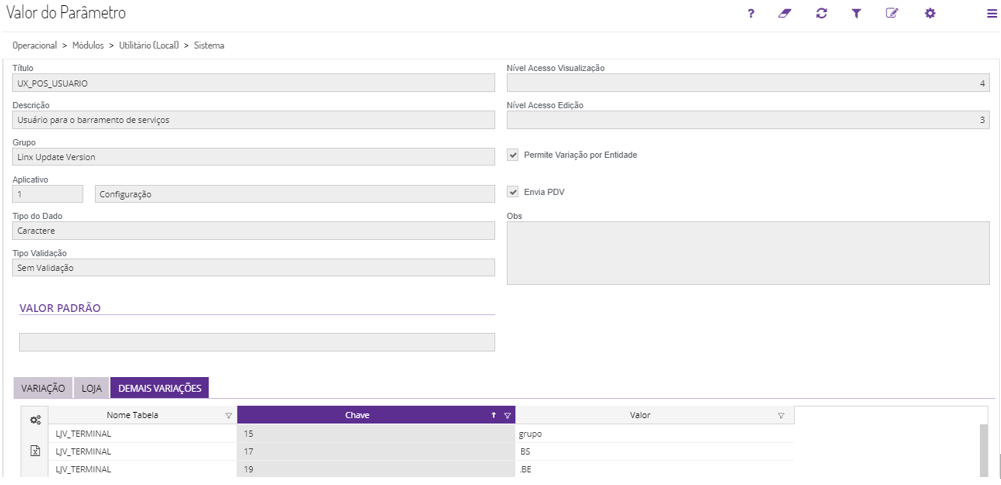This screenshot has height=485, width=1001.
Task: Refresh using the circular arrows icon
Action: (822, 13)
